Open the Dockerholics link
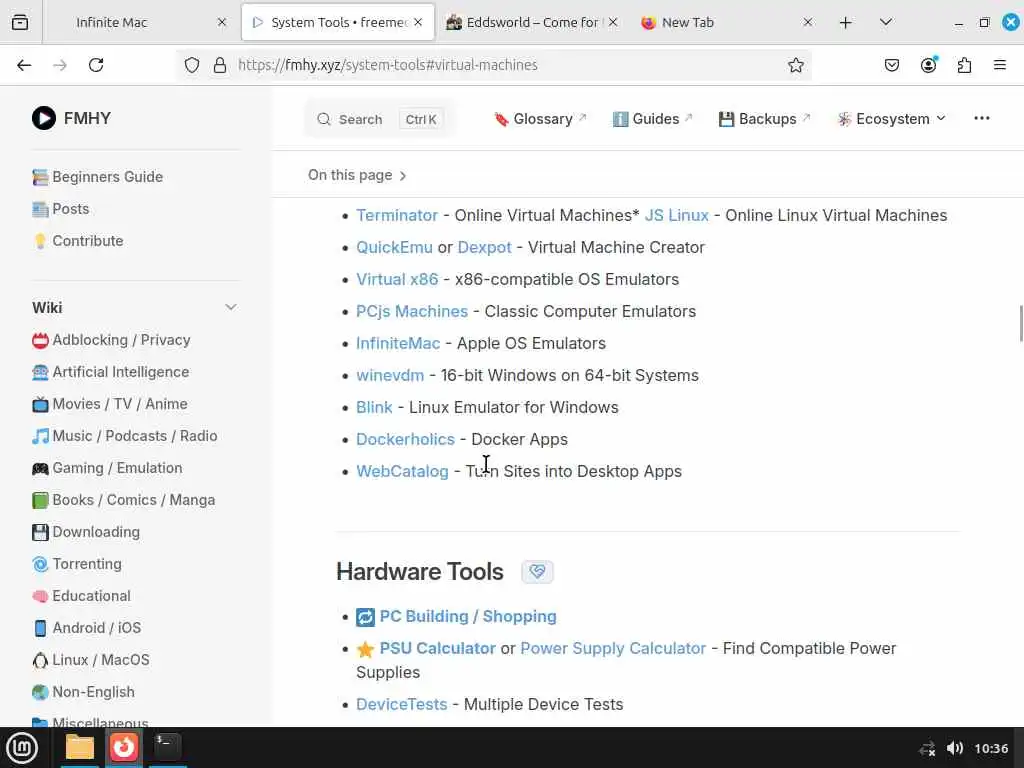 406,440
